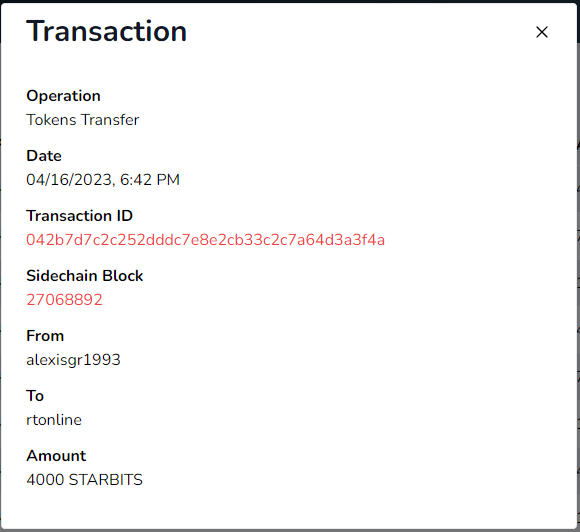Select the Tokens Transfer operation text

point(82,120)
